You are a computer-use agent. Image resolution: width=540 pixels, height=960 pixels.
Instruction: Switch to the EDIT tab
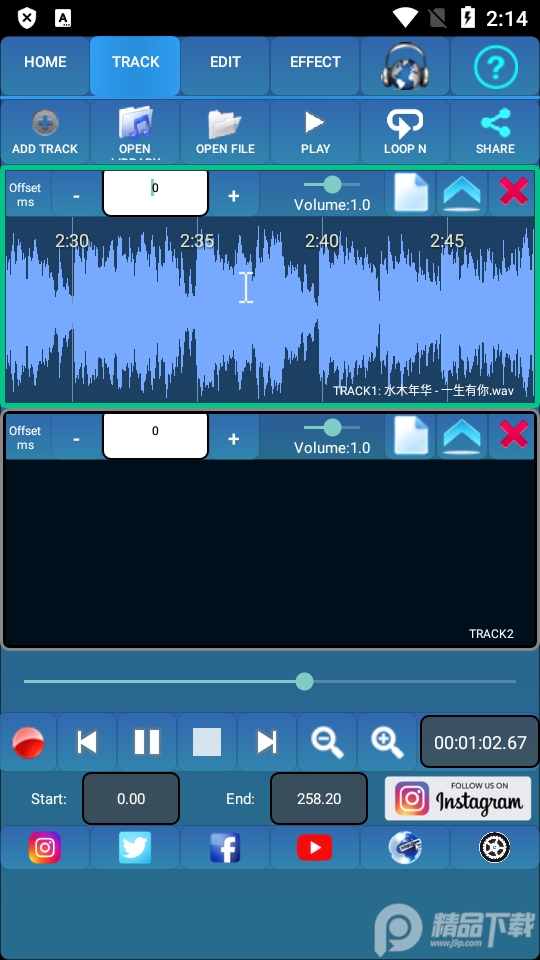[x=225, y=66]
